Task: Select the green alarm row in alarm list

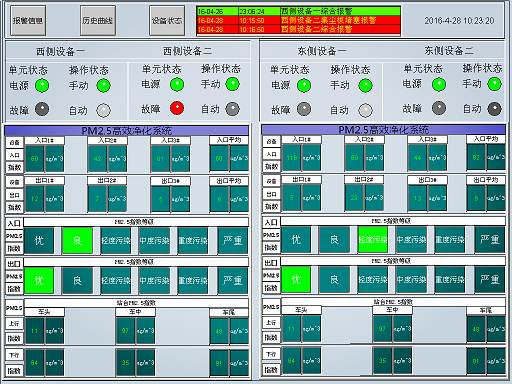Action: 299,11
